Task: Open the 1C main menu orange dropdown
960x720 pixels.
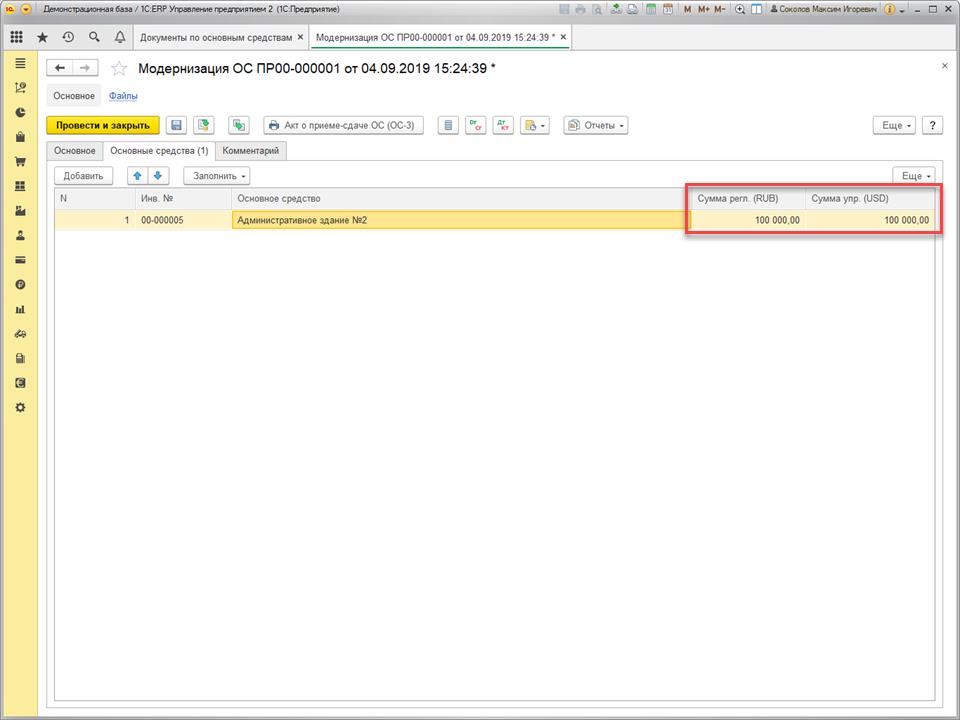Action: pos(26,9)
